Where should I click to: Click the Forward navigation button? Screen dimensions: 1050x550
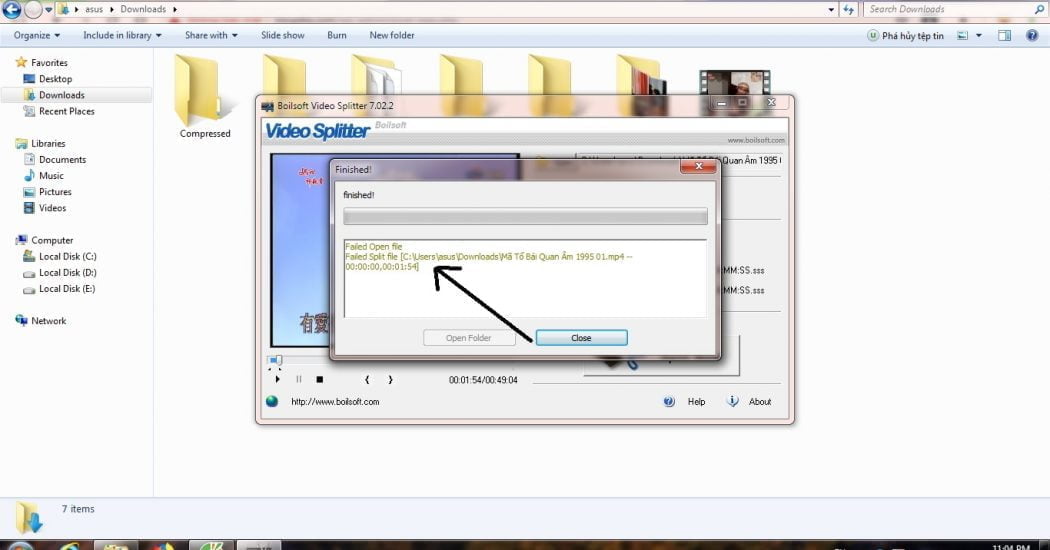tap(33, 9)
